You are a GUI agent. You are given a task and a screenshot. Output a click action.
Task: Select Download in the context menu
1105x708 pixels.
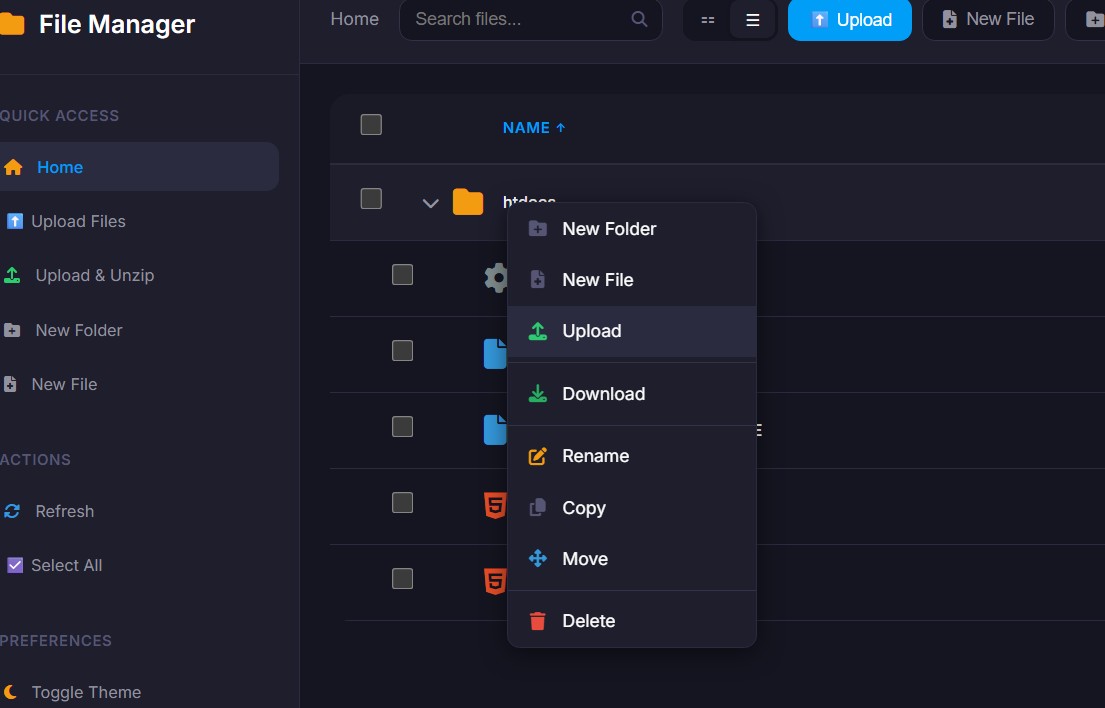(x=602, y=394)
